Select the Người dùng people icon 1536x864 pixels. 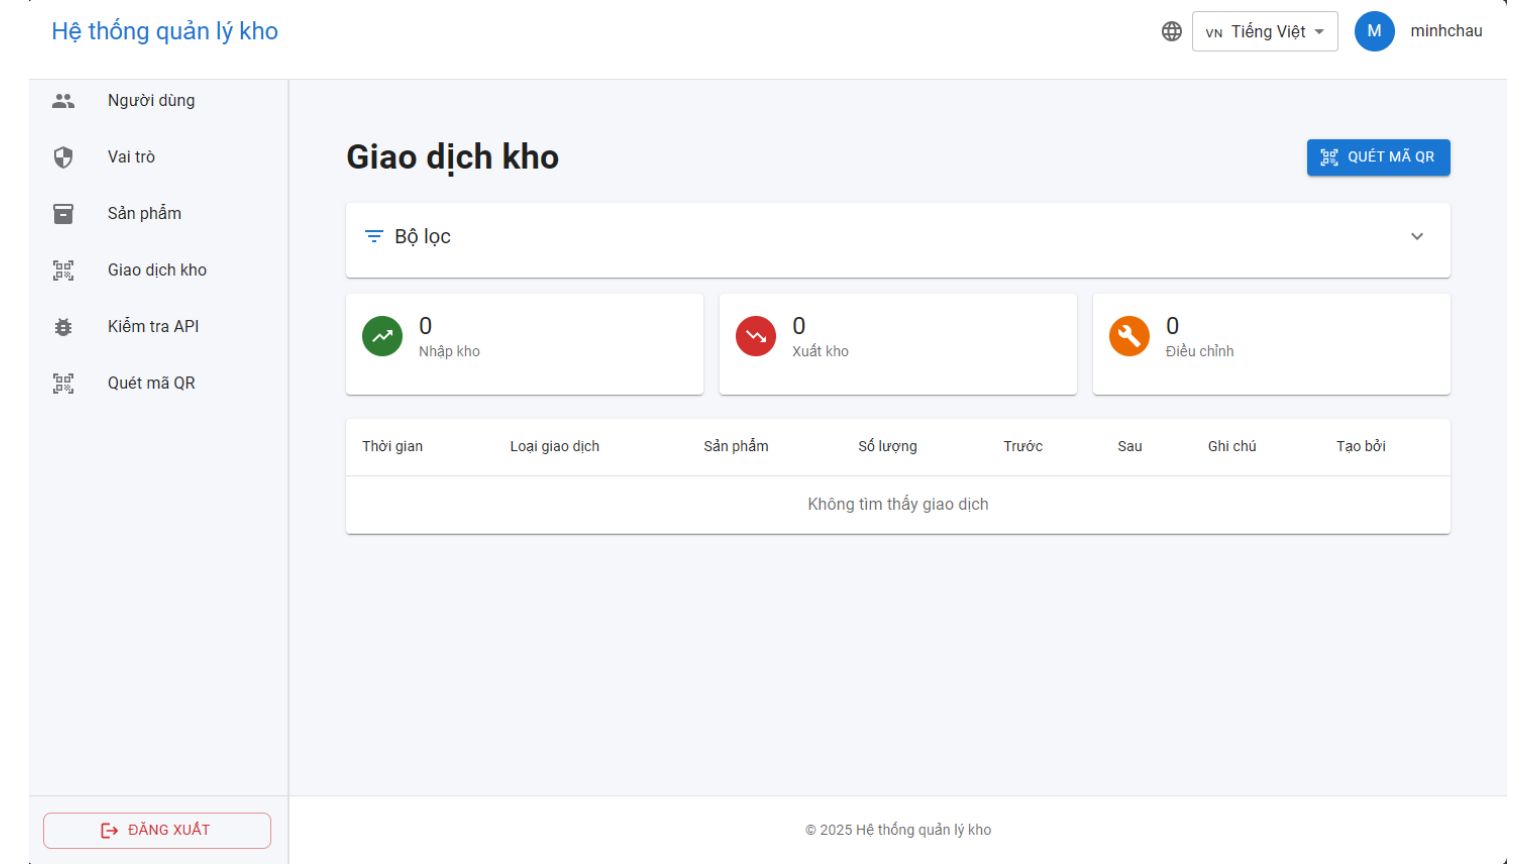tap(62, 100)
